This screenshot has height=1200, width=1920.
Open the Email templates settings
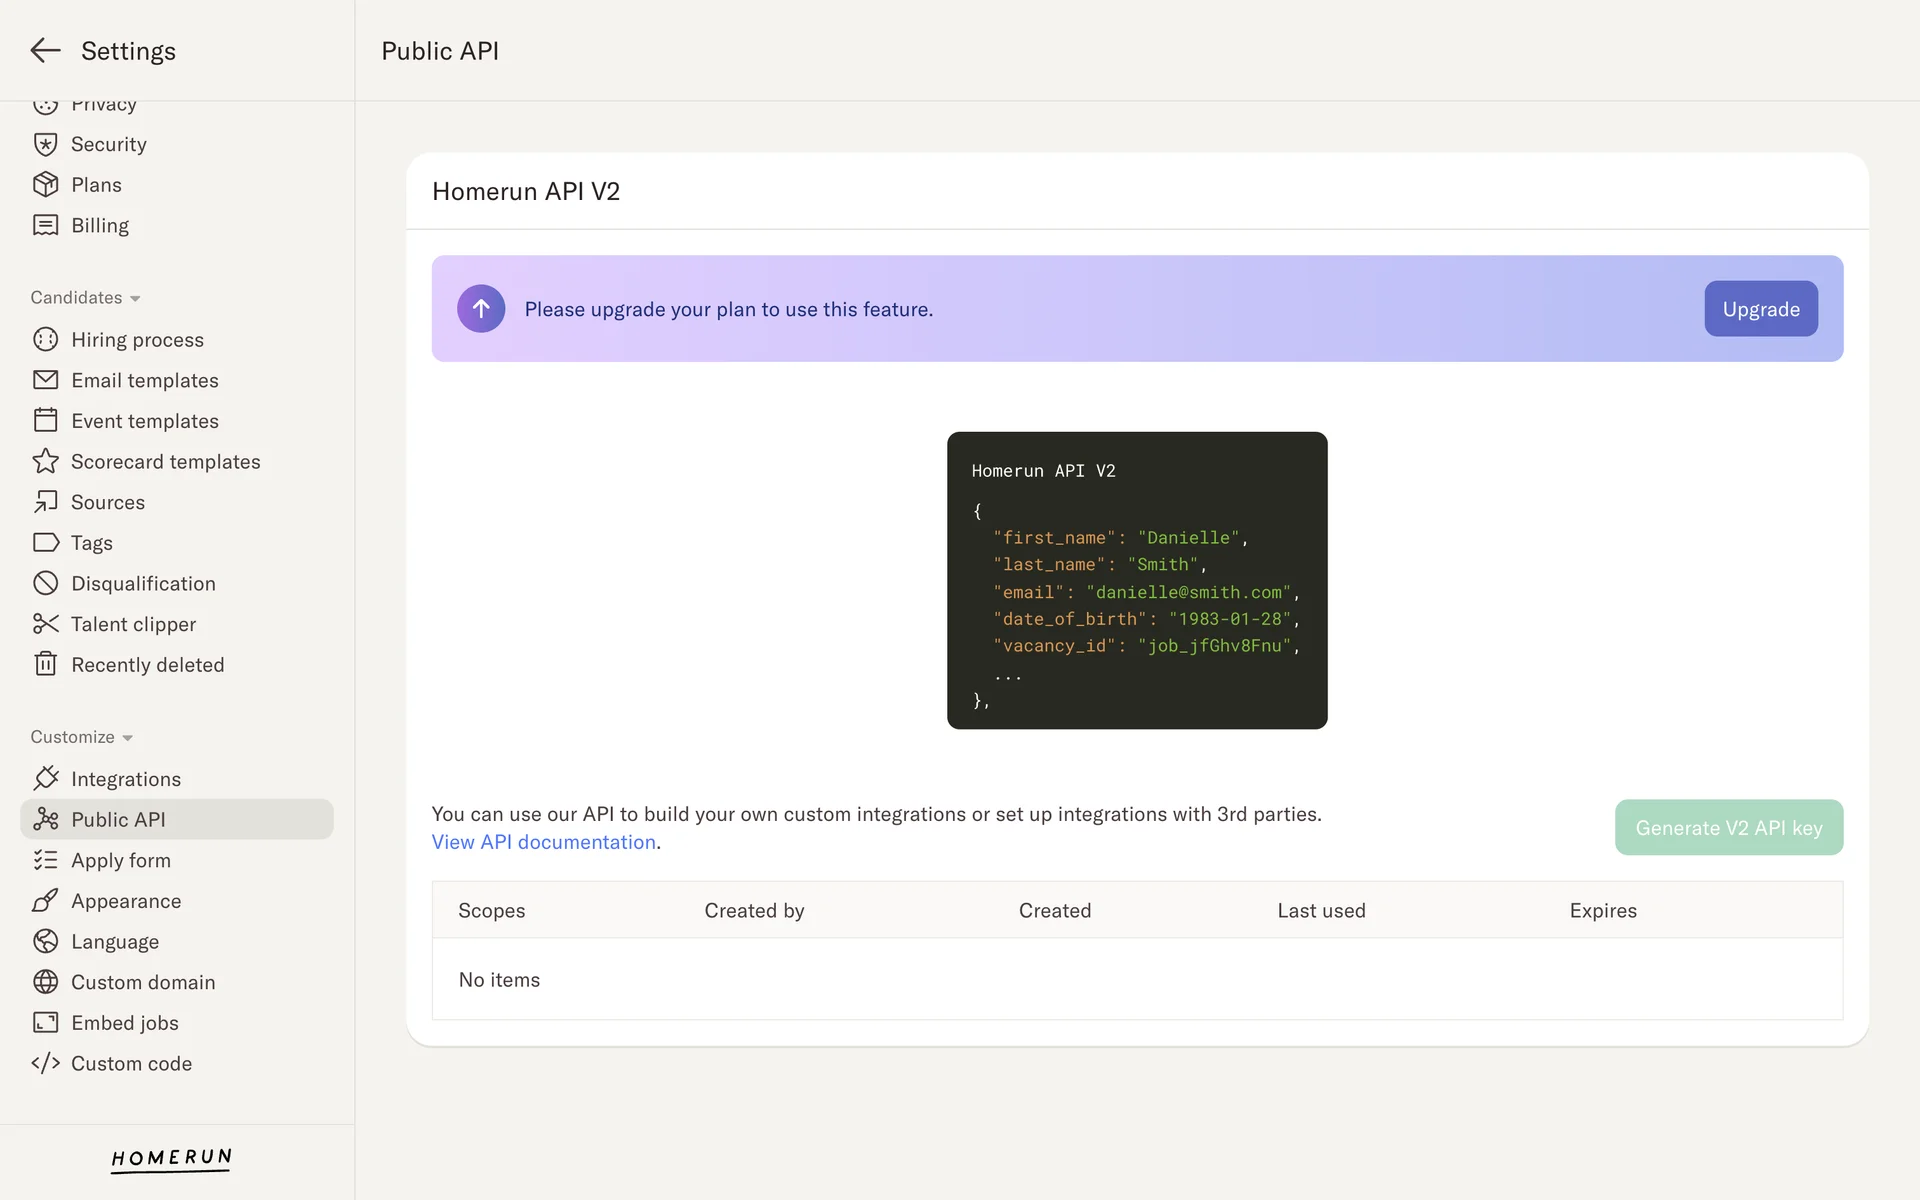click(x=144, y=380)
